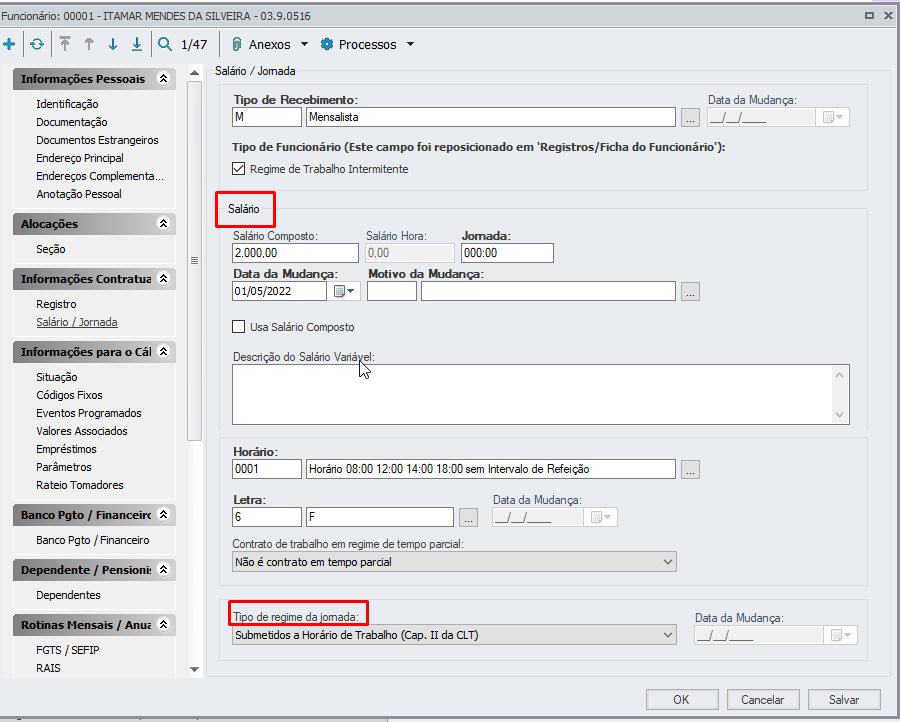The image size is (900, 722).
Task: Open Endereço Principal in sidebar
Action: pyautogui.click(x=80, y=158)
